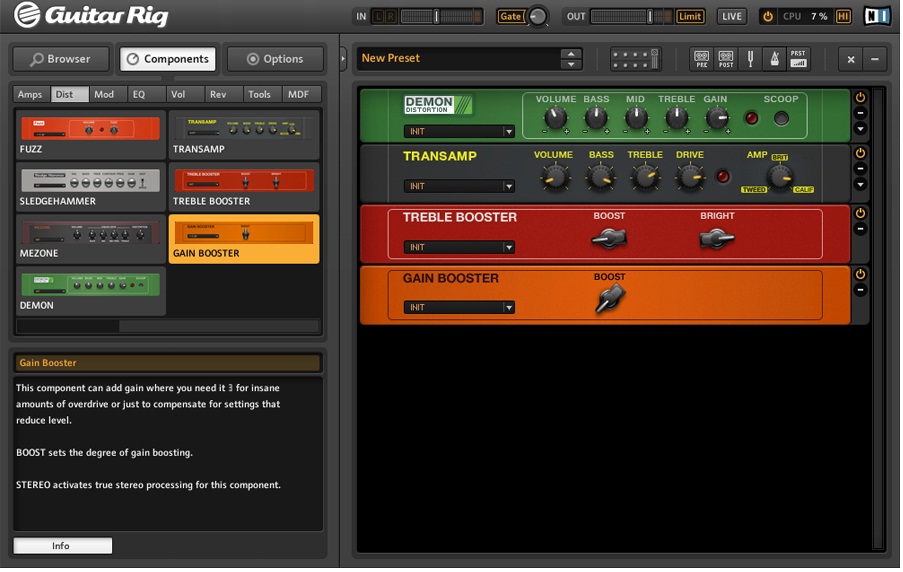Power off the Demon Distortion component
Image resolution: width=903 pixels, height=572 pixels.
point(860,97)
